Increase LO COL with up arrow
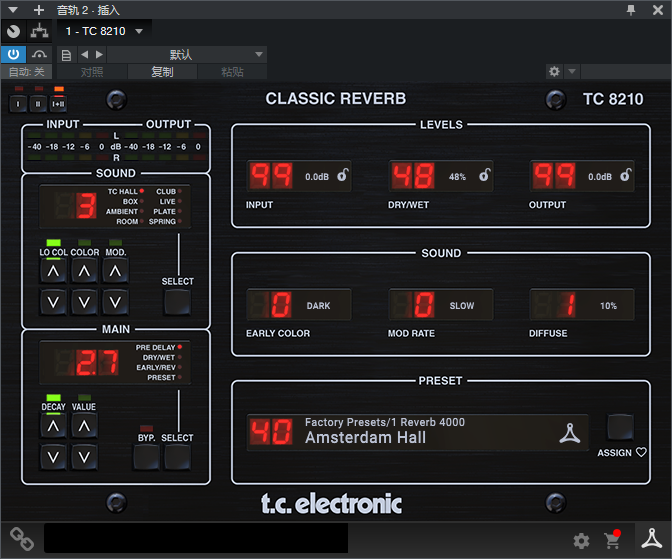672x559 pixels. coord(53,271)
